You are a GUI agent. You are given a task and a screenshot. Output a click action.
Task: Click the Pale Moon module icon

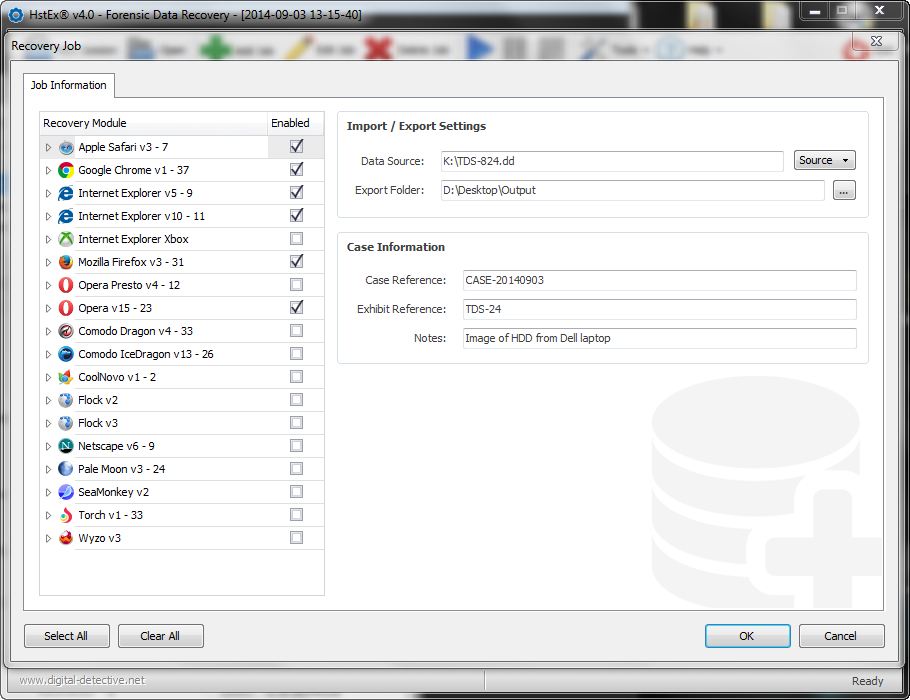(x=66, y=469)
